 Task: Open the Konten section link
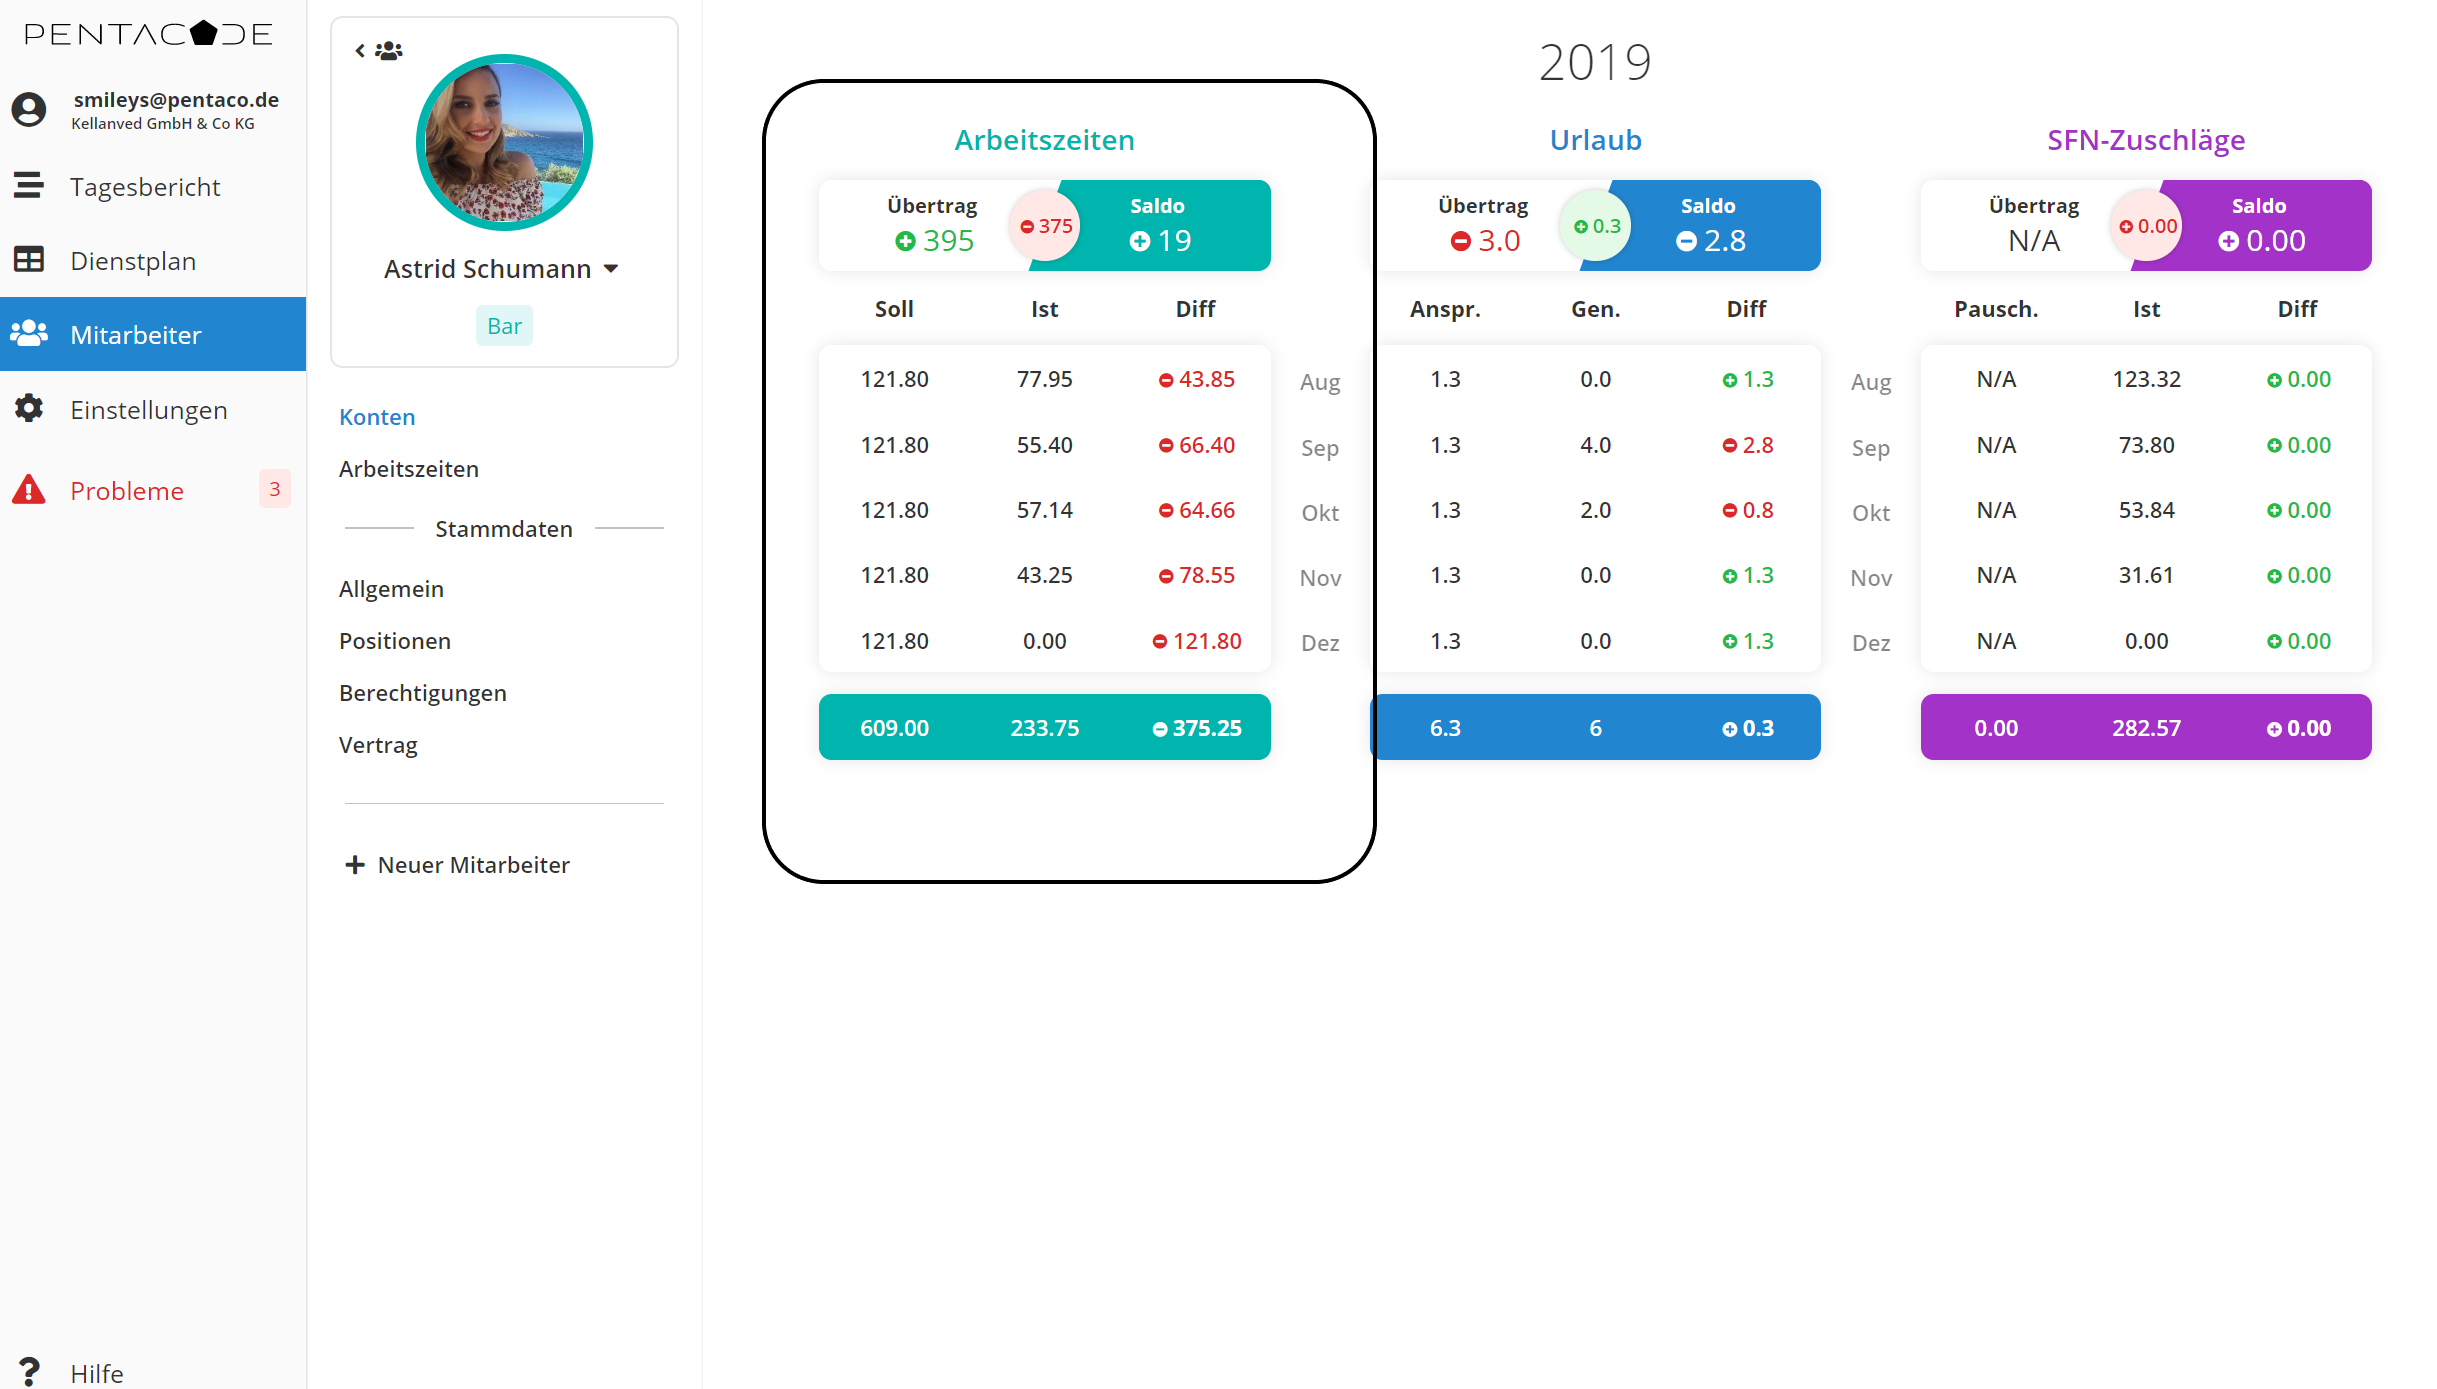[377, 417]
